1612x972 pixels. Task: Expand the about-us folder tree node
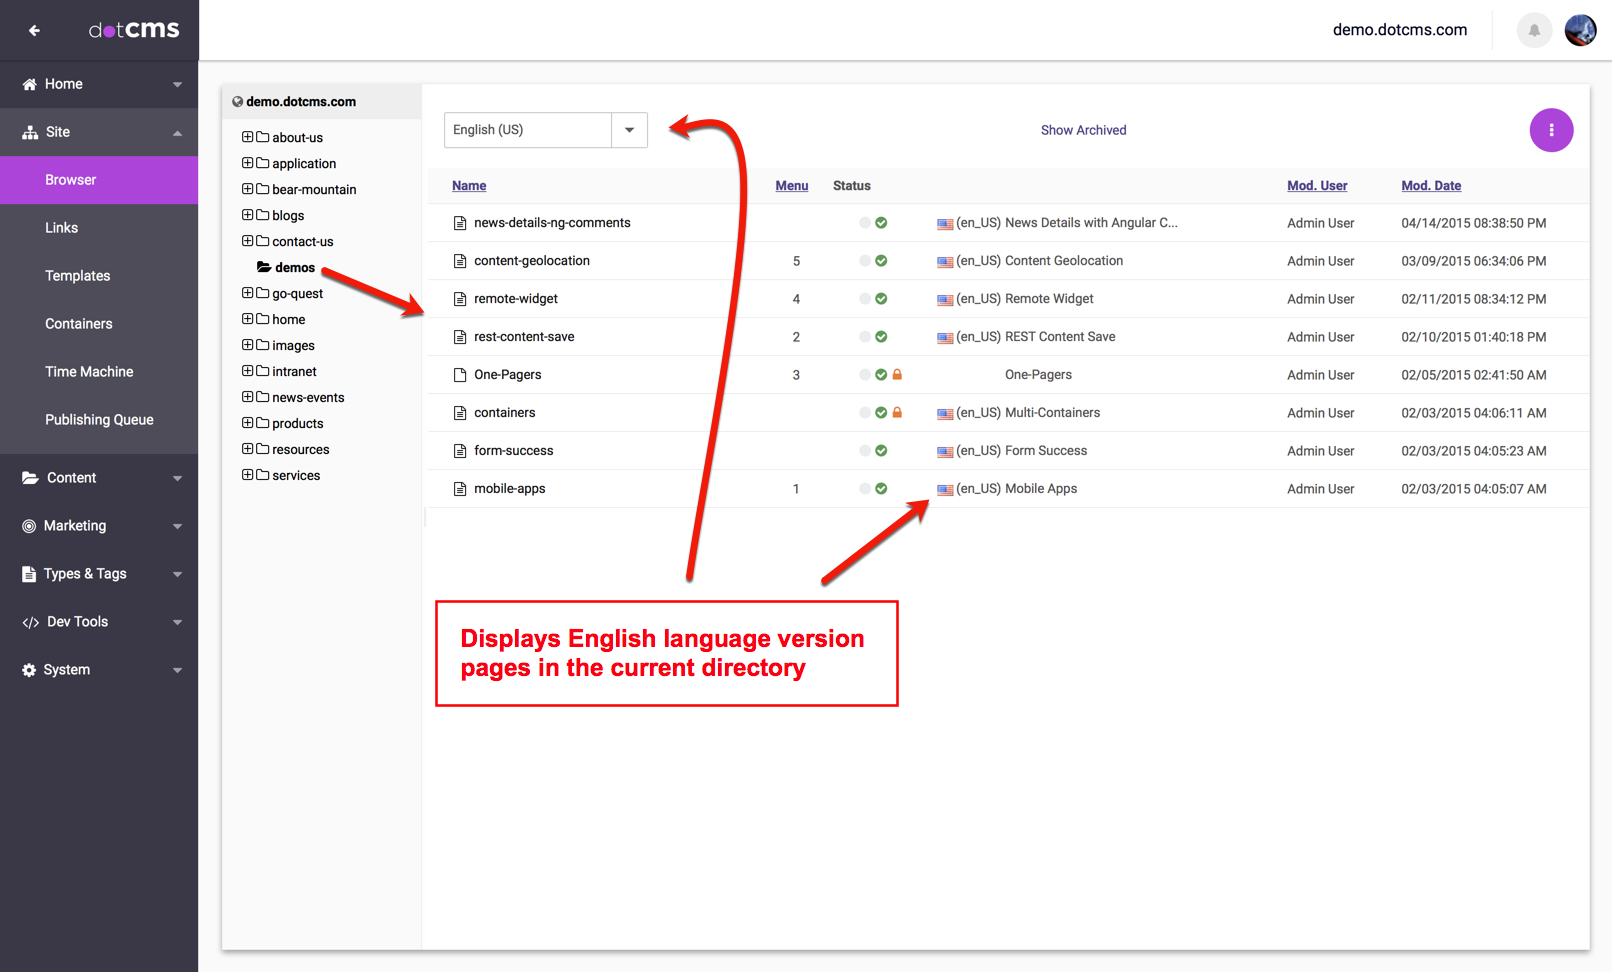pos(247,137)
